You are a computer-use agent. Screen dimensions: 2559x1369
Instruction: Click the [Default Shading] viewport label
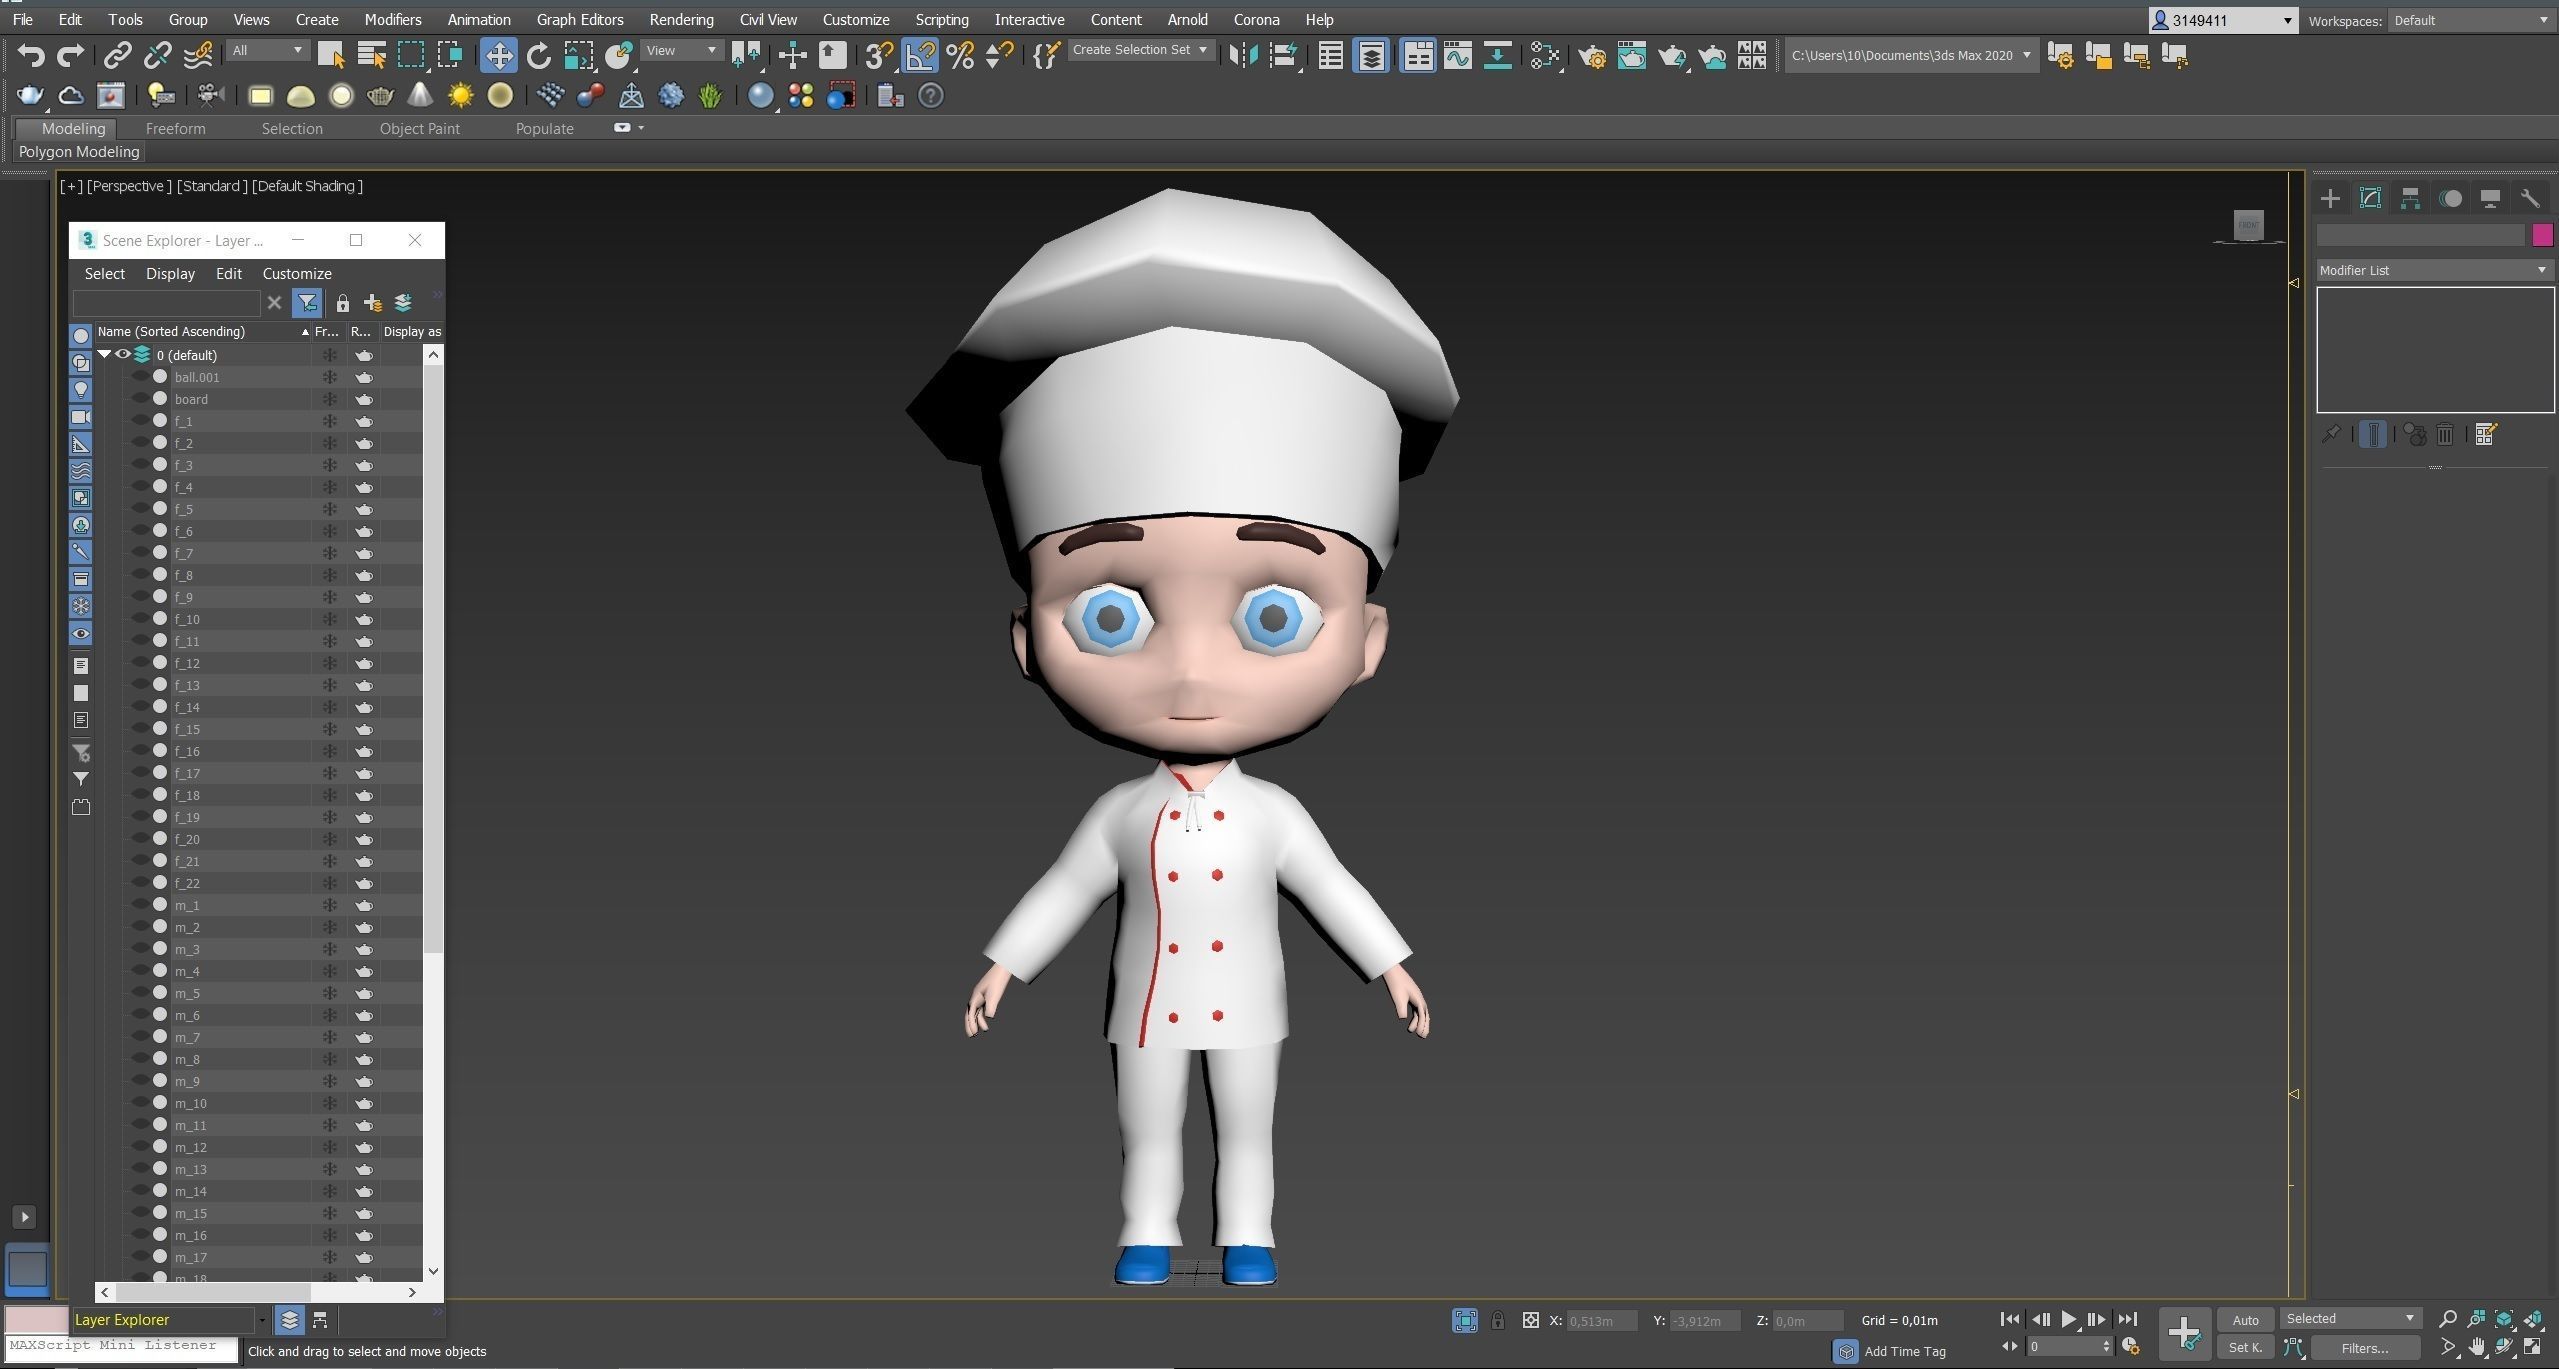pyautogui.click(x=307, y=186)
